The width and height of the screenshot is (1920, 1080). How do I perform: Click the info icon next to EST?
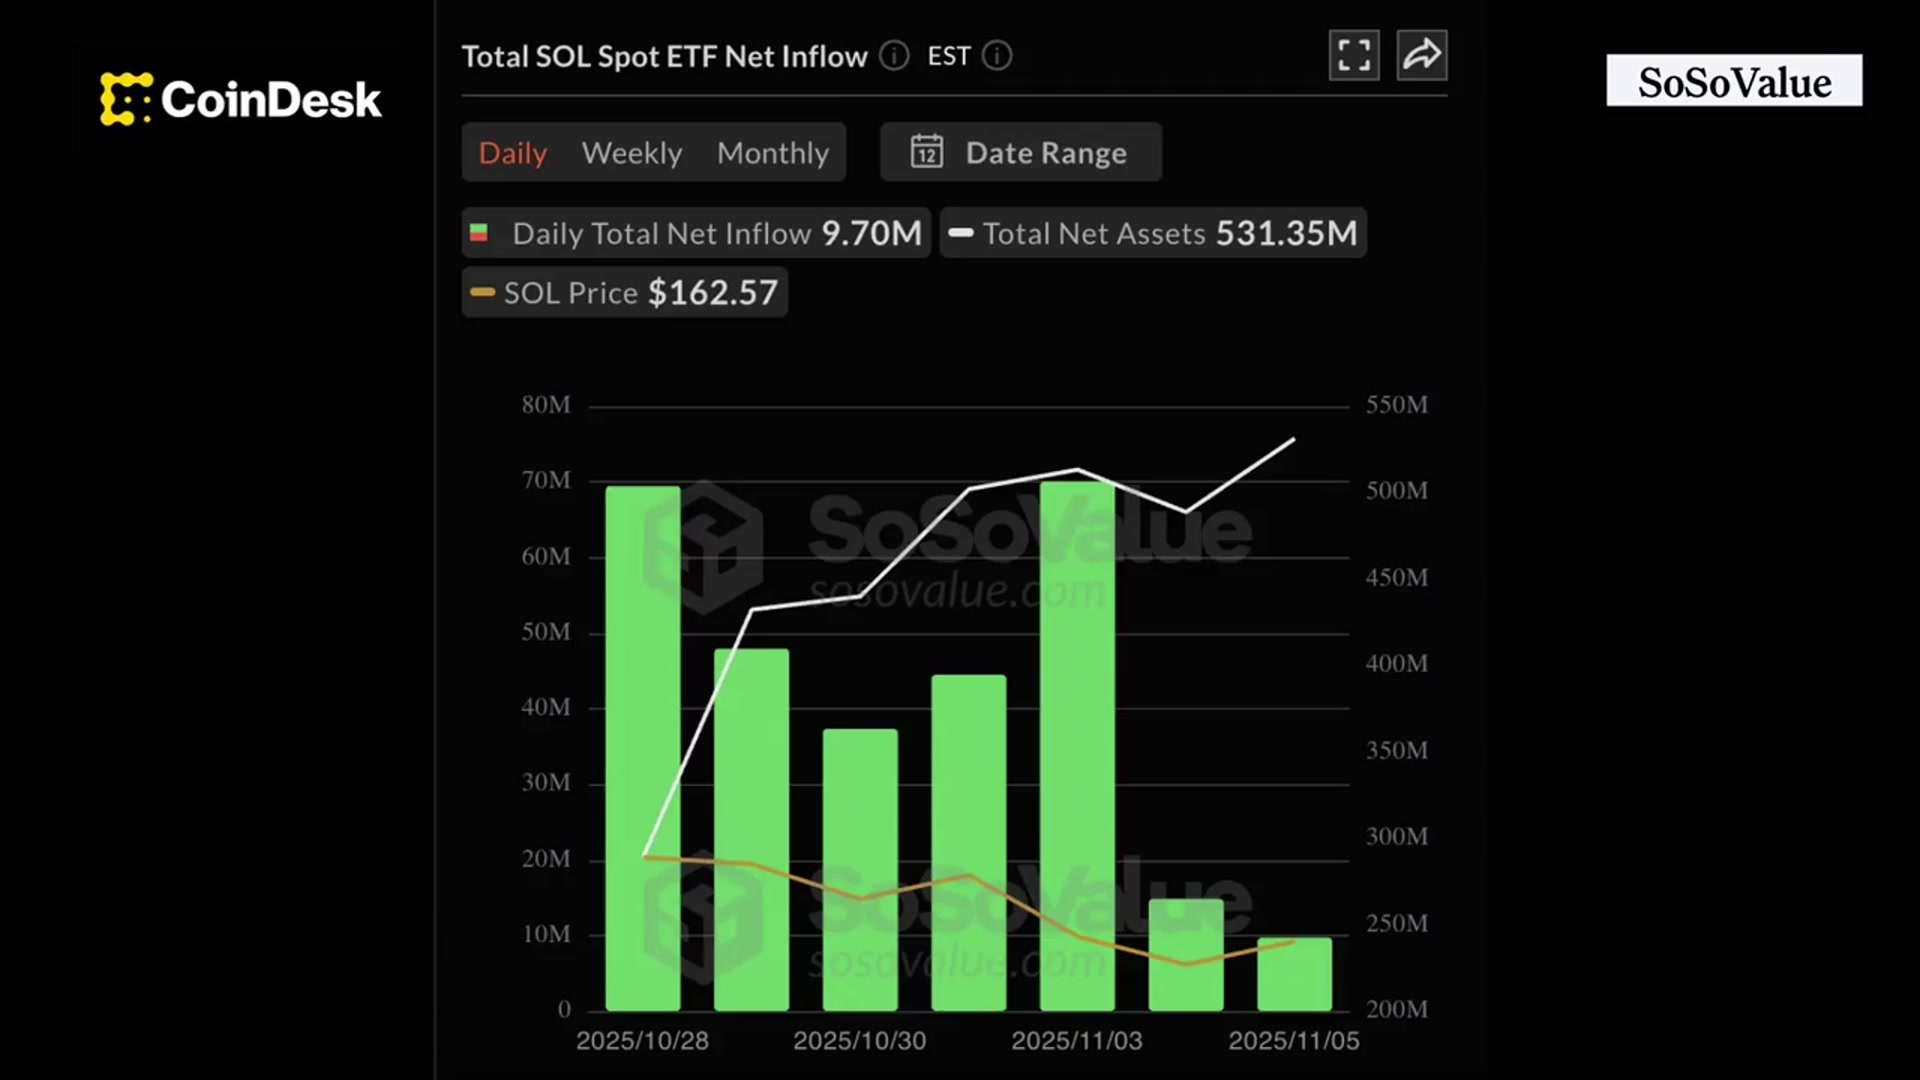tap(996, 57)
